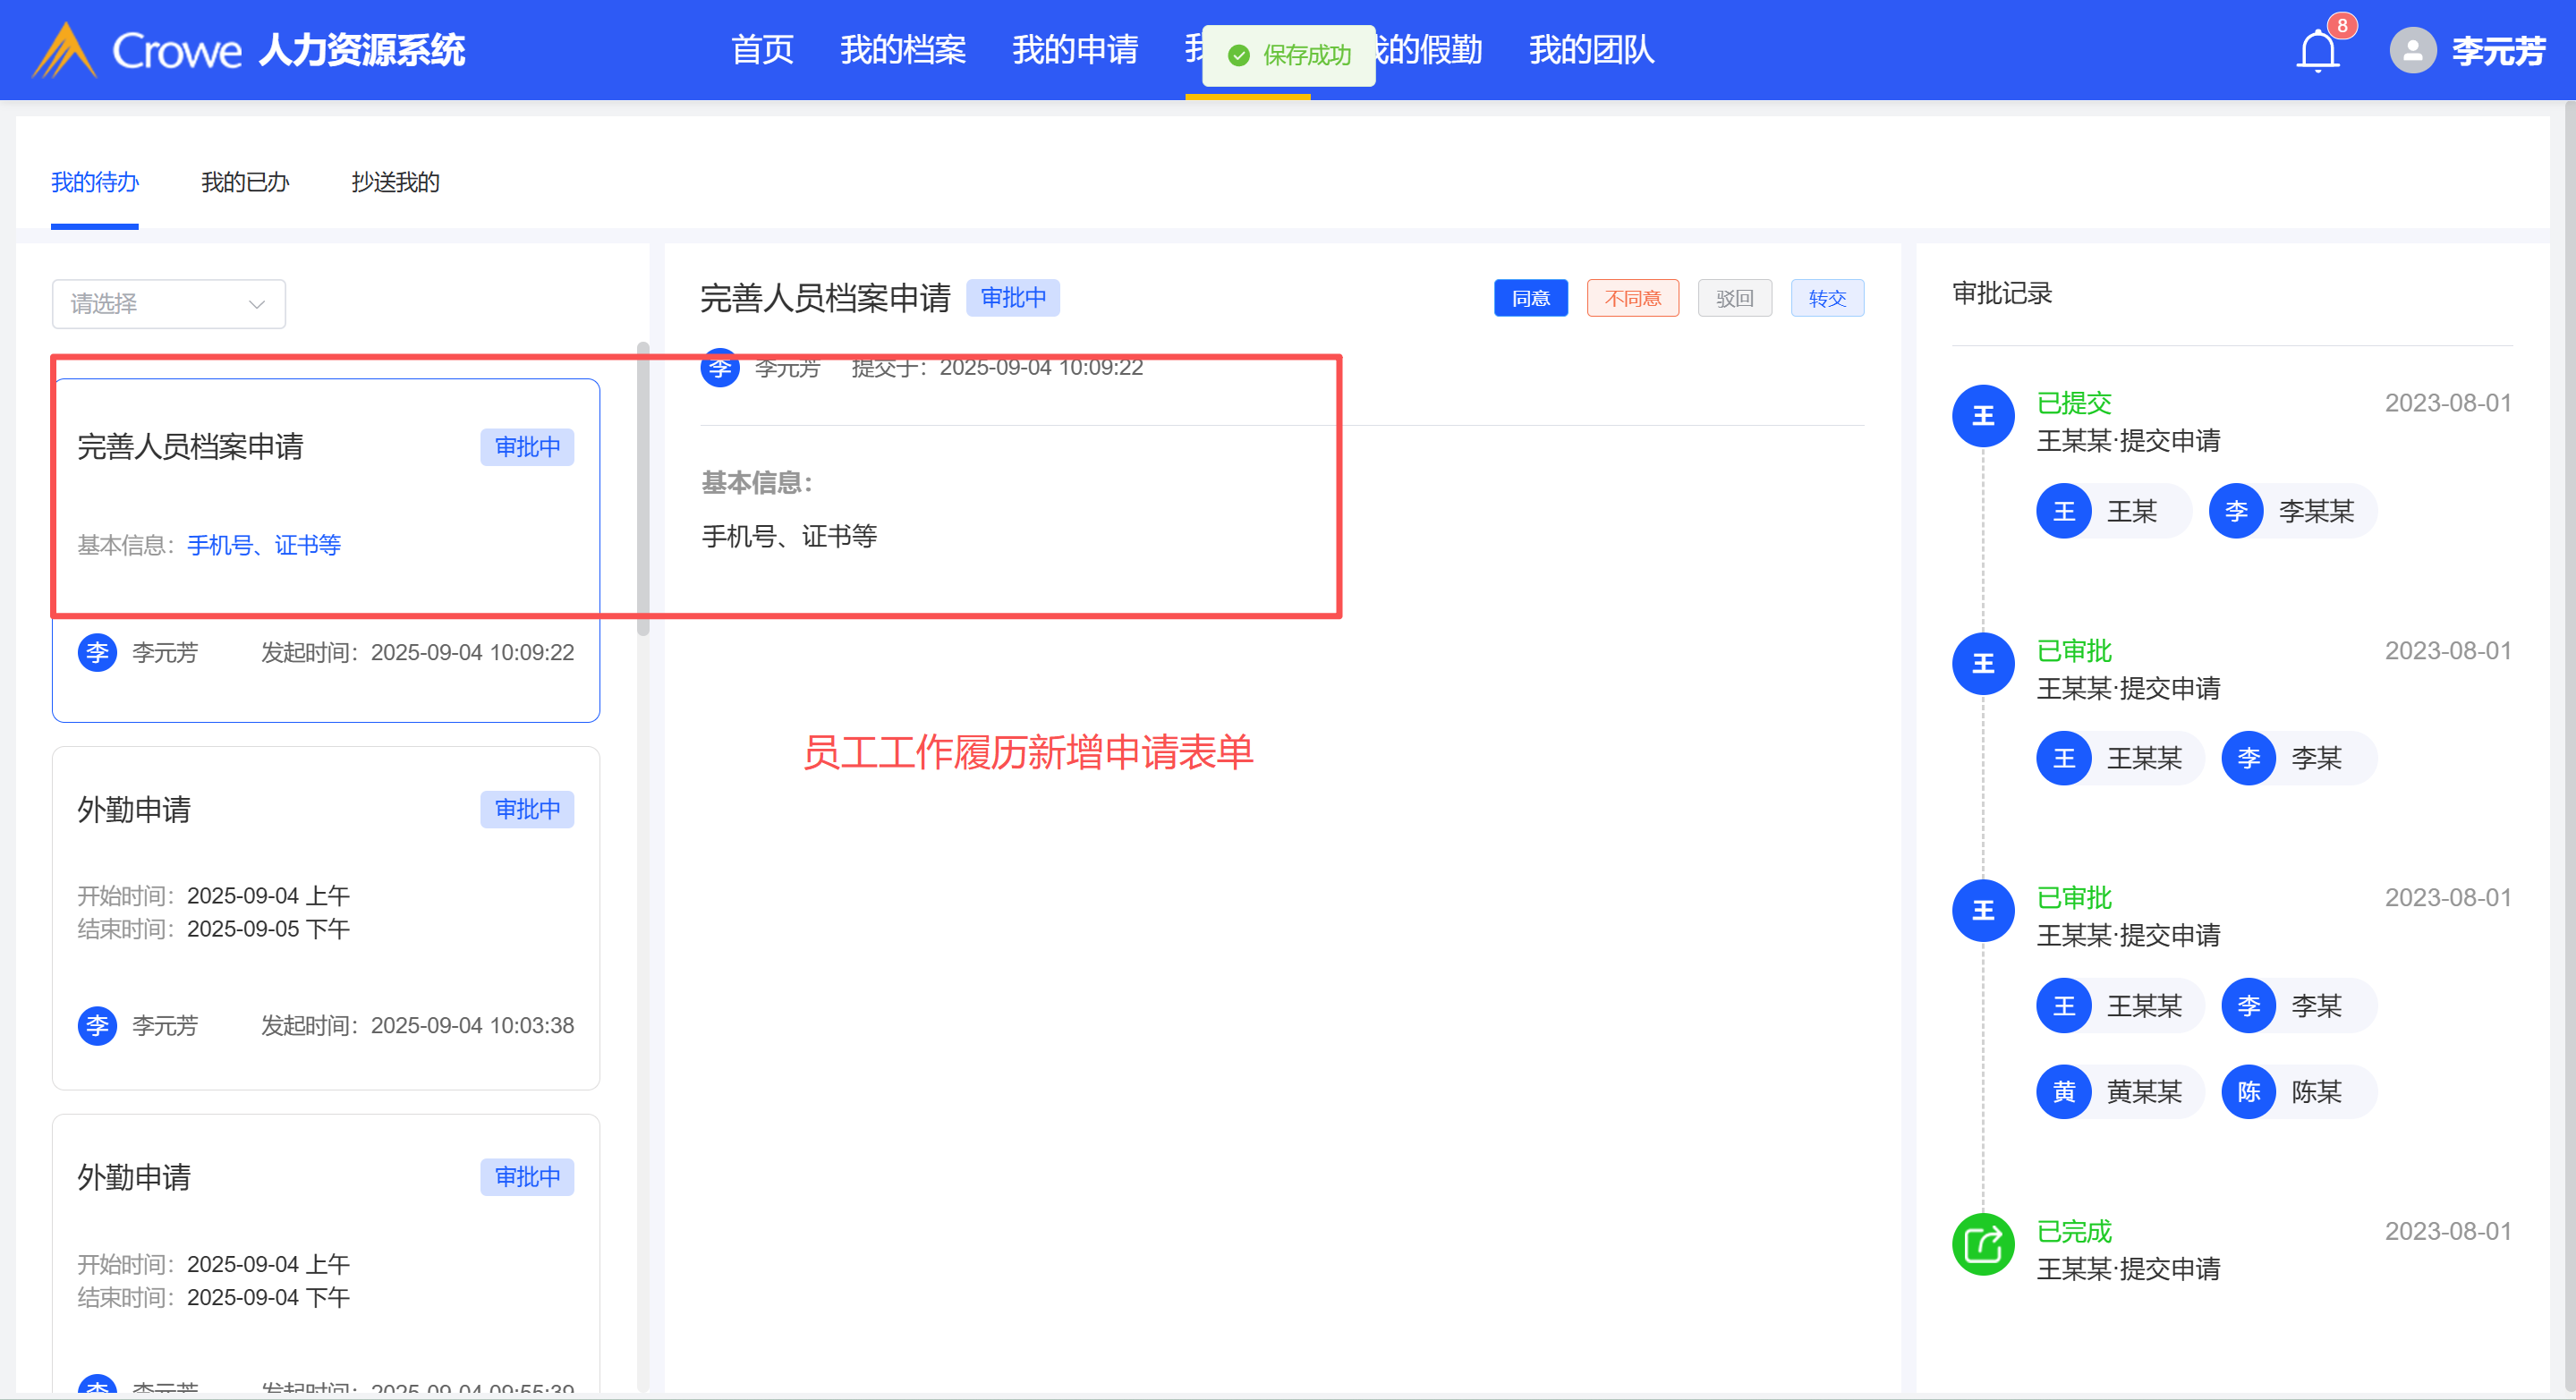Viewport: 2576px width, 1400px height.
Task: Click 李元芳 avatar in first 外勤申请 card
Action: click(x=97, y=1025)
